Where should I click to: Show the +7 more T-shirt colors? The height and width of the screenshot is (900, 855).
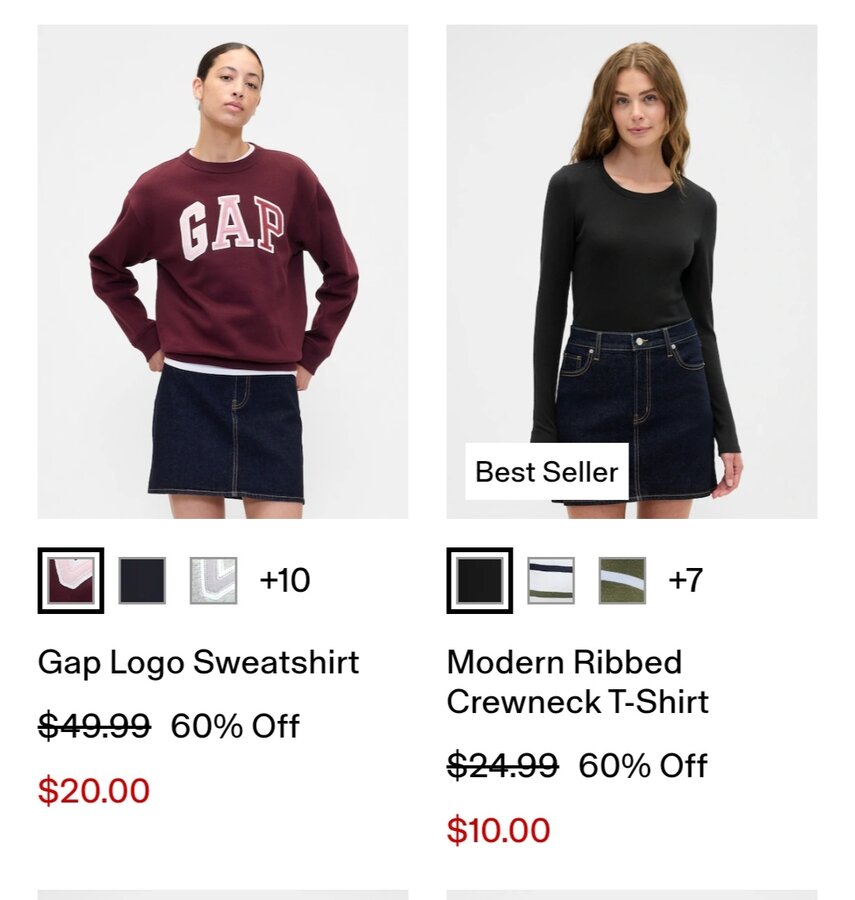coord(686,580)
